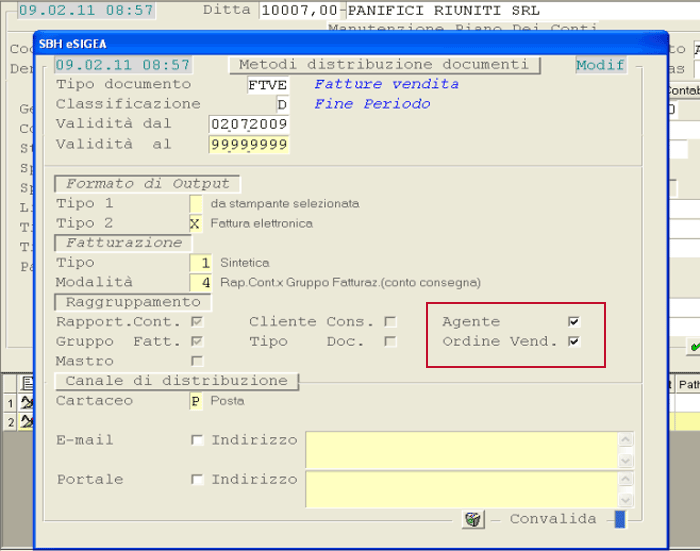The width and height of the screenshot is (700, 551).
Task: Click the green checkmark icon behind dialog
Action: (693, 347)
